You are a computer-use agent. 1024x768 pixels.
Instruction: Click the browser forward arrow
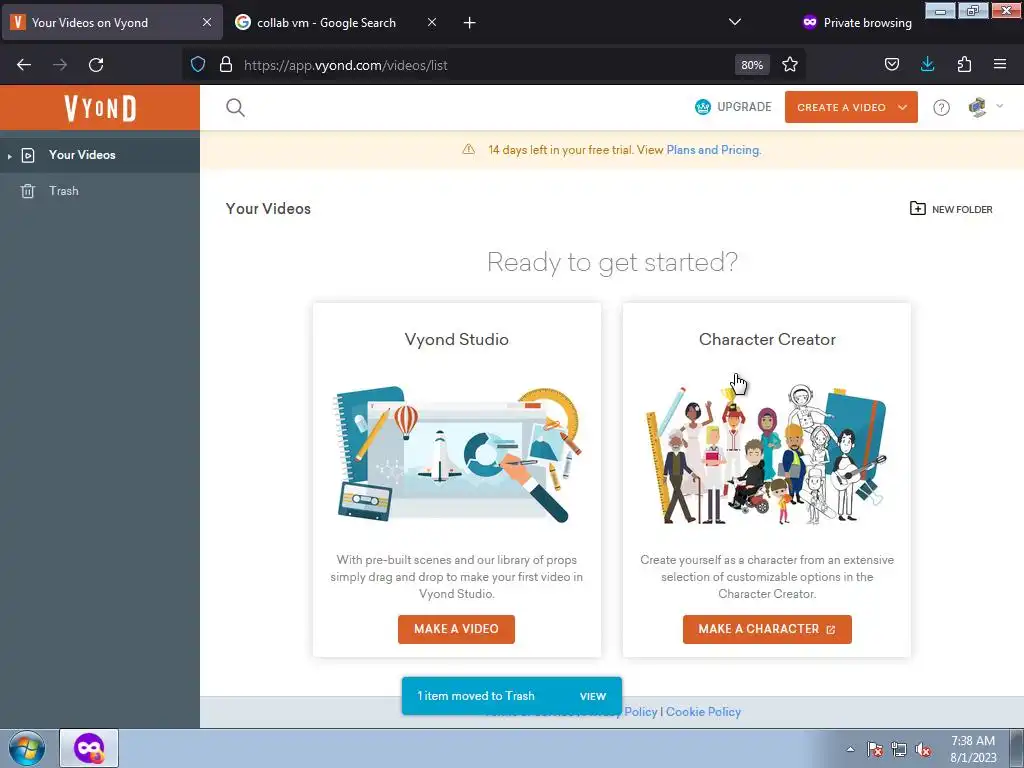coord(59,65)
